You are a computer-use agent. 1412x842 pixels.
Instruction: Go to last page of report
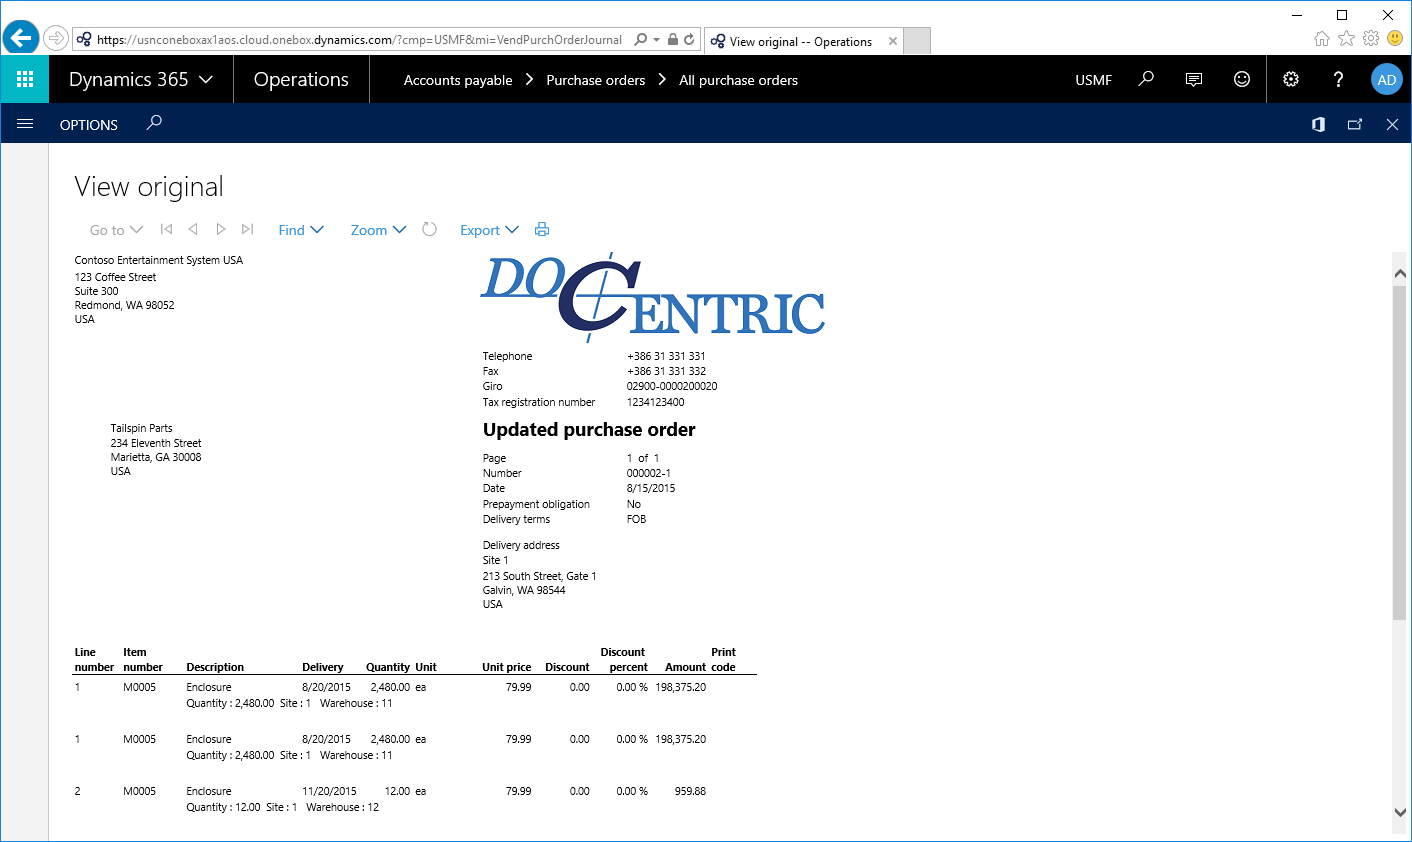click(247, 229)
